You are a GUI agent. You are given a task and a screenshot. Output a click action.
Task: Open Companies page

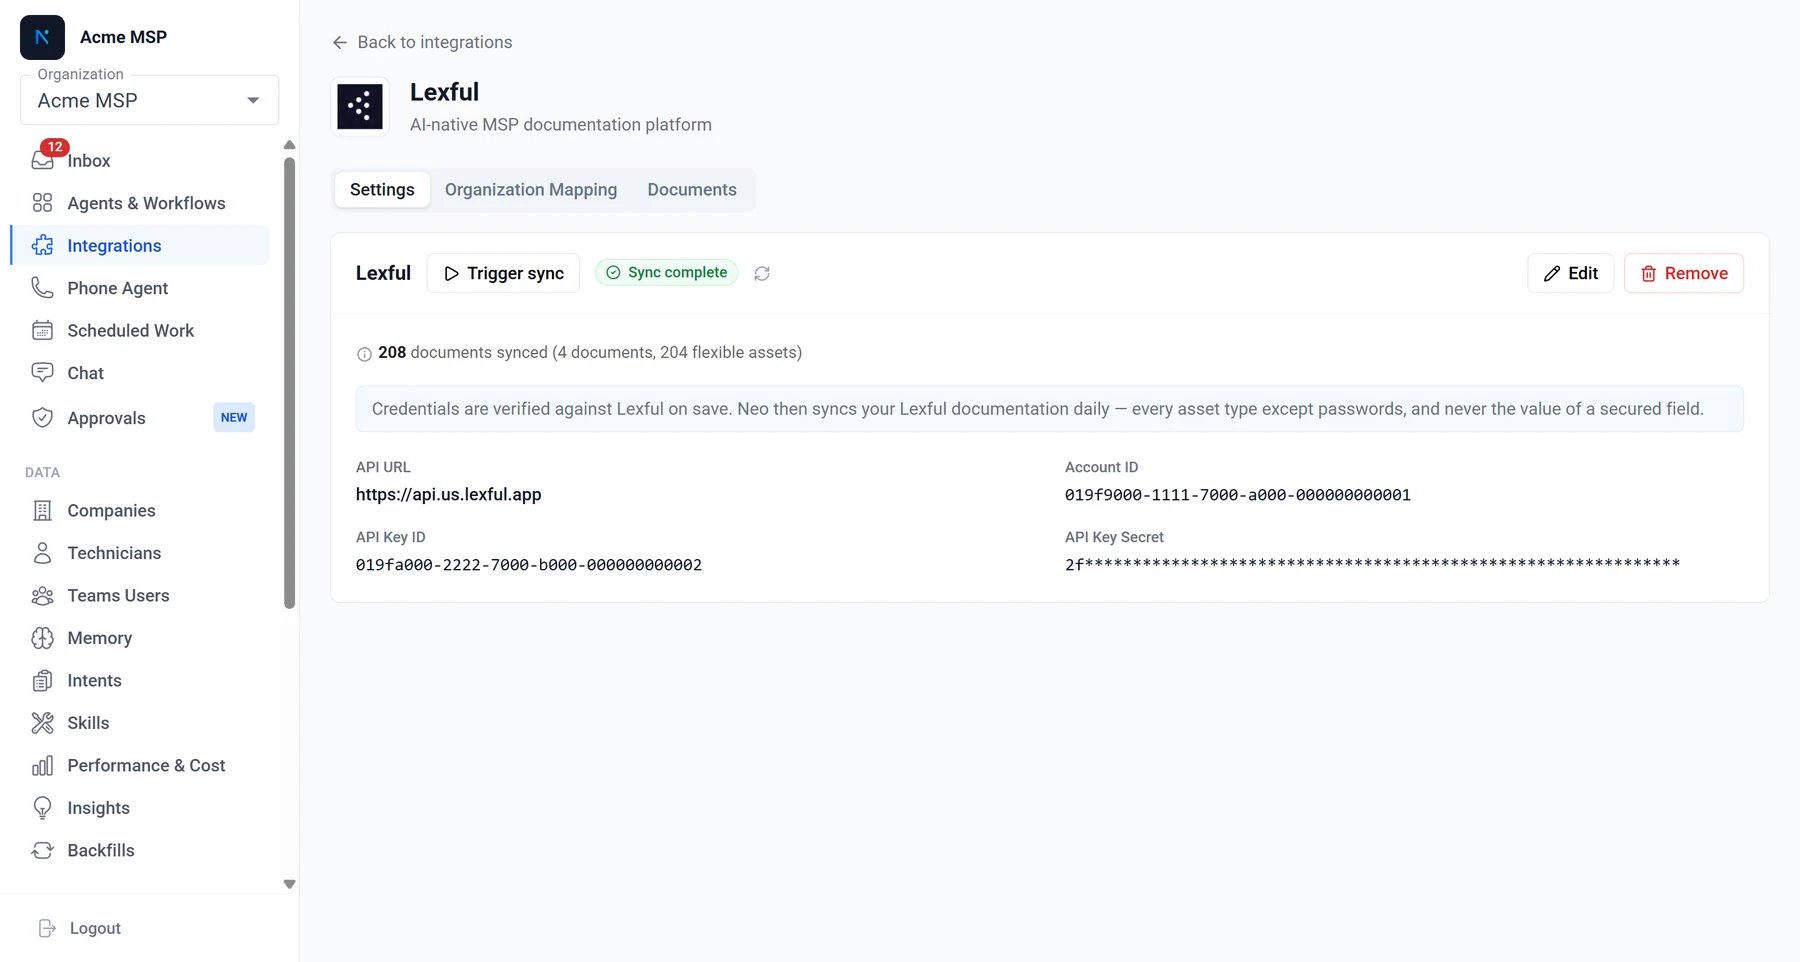click(140, 510)
